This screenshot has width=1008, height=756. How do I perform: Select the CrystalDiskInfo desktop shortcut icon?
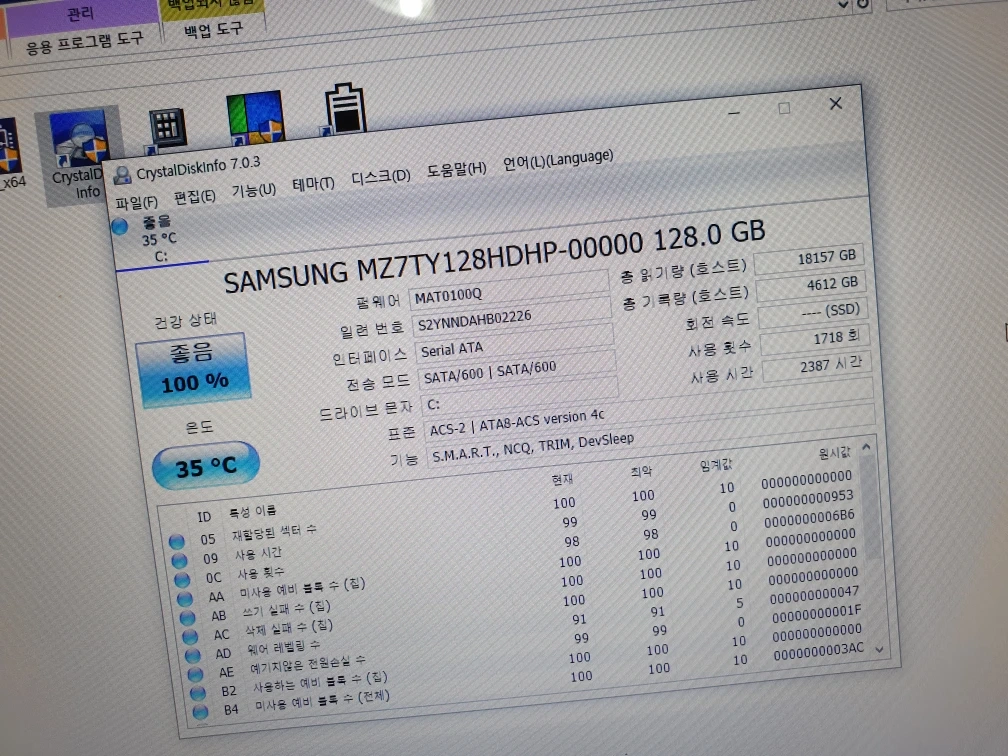pos(78,156)
